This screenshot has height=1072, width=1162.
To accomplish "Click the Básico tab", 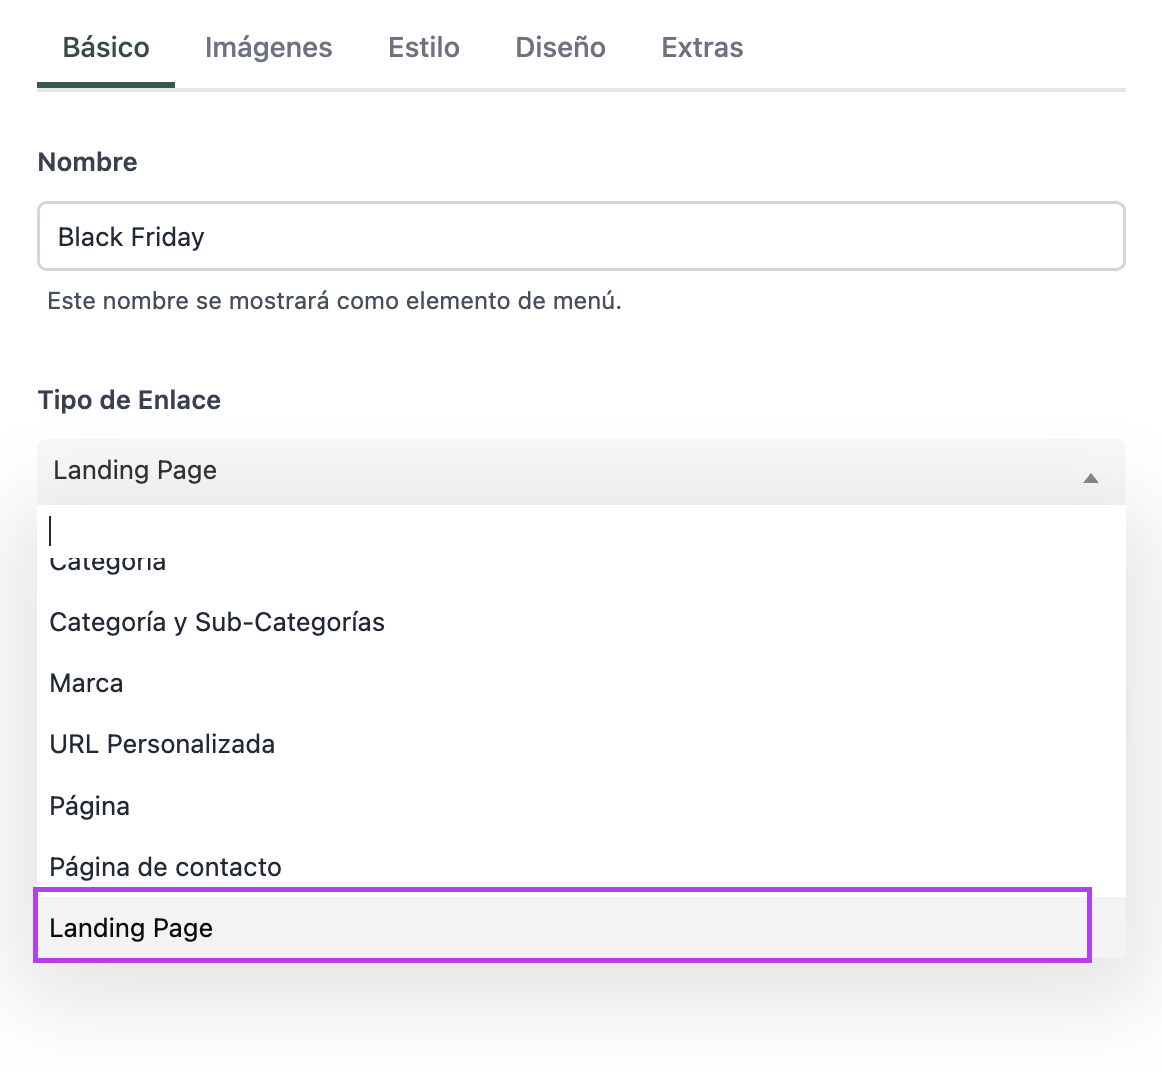I will pyautogui.click(x=106, y=48).
